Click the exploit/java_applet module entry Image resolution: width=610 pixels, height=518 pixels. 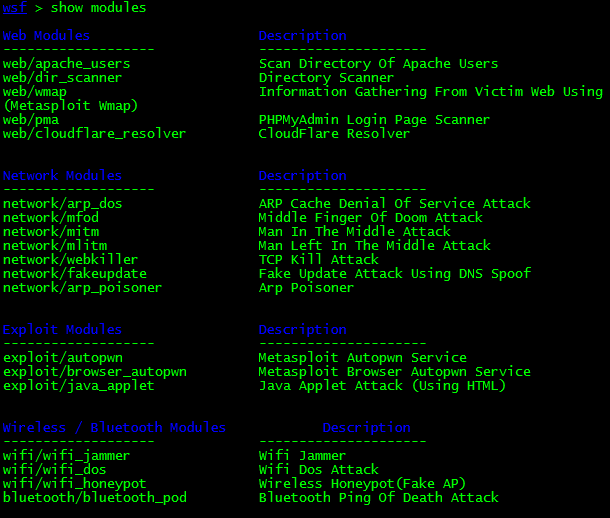79,386
